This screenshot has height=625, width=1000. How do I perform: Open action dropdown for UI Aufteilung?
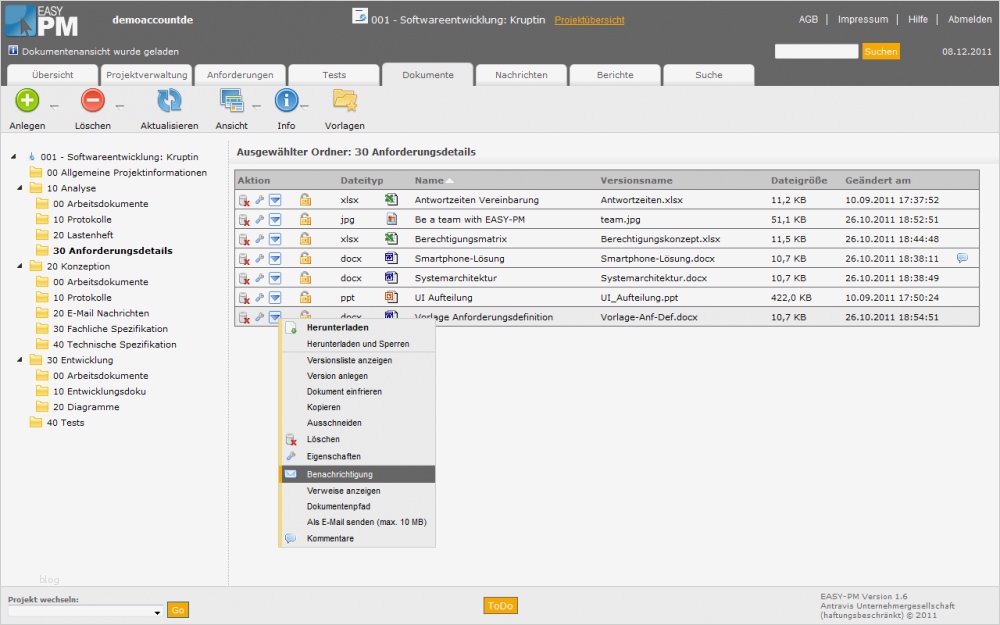(275, 297)
